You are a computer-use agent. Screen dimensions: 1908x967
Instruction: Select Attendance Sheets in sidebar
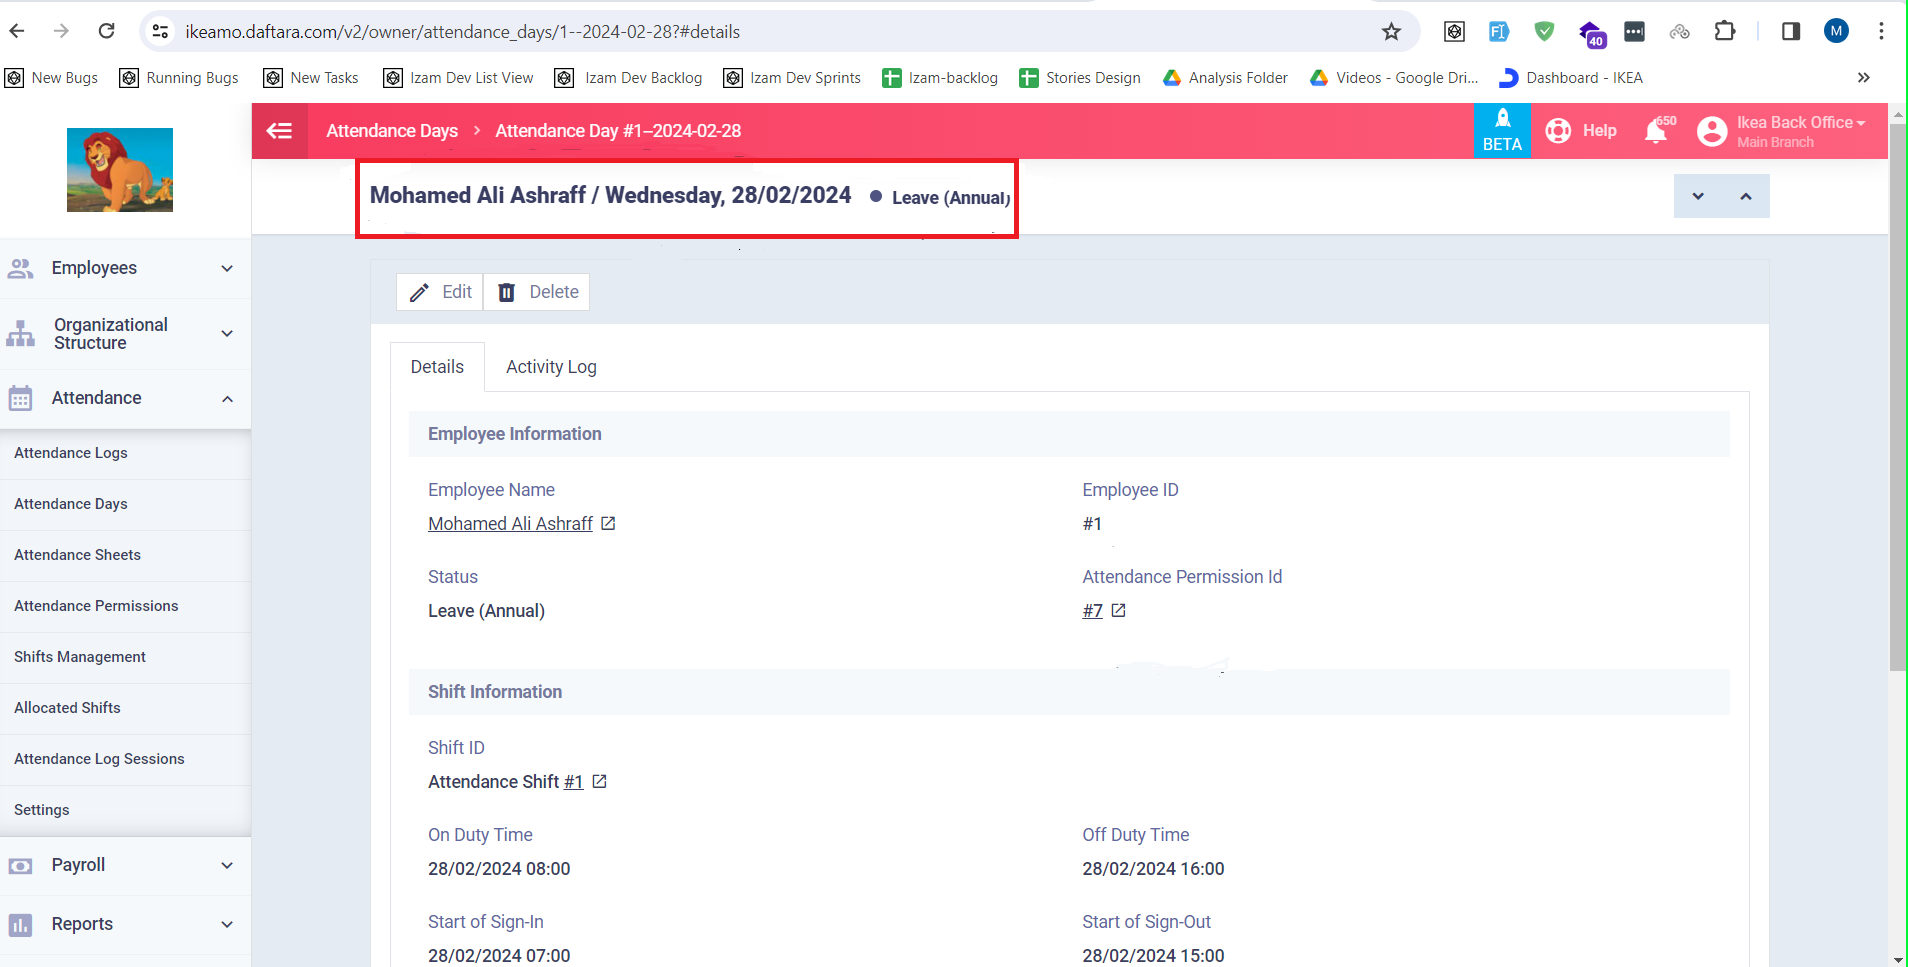click(77, 555)
